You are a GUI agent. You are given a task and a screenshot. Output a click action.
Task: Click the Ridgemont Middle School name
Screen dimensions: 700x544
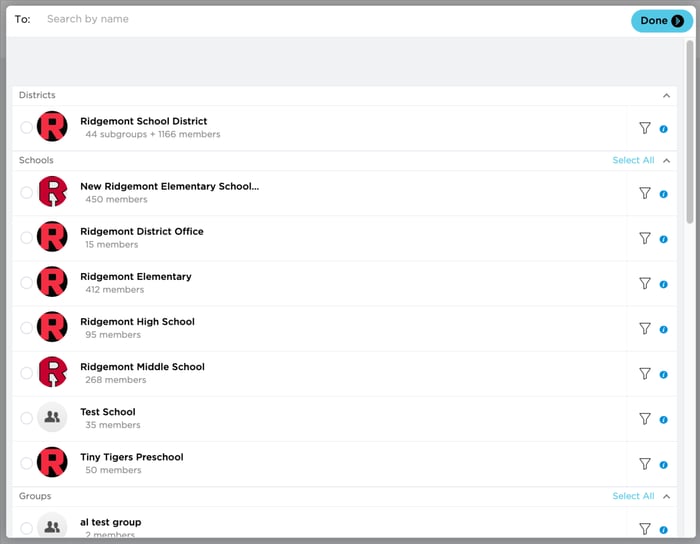pos(142,367)
